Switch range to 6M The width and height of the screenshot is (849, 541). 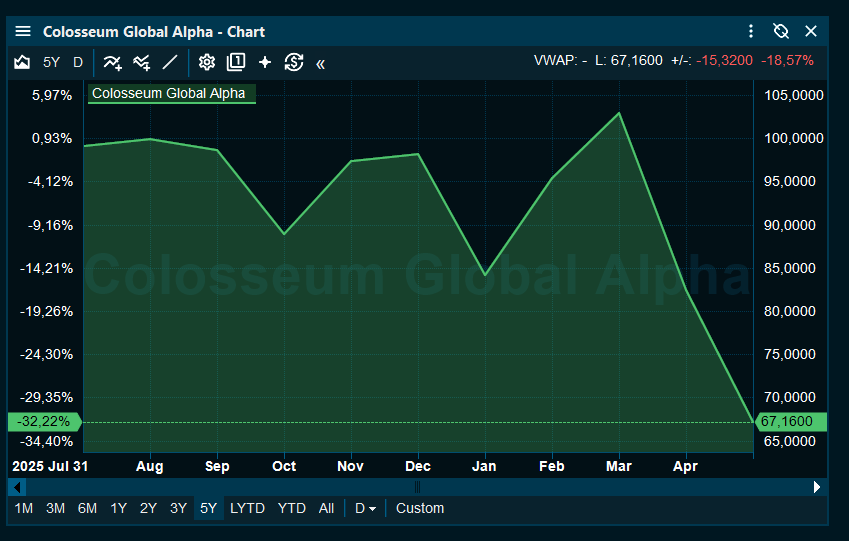(x=87, y=509)
